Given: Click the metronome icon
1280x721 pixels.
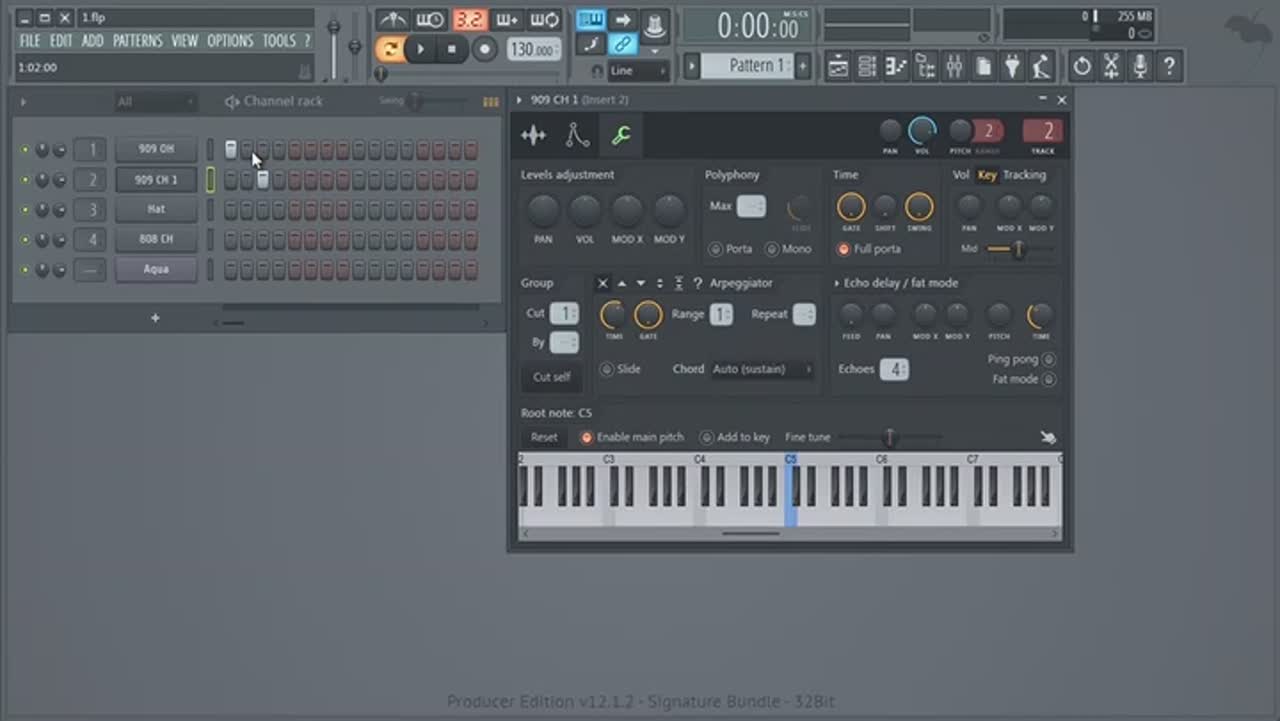Looking at the screenshot, I should 392,20.
